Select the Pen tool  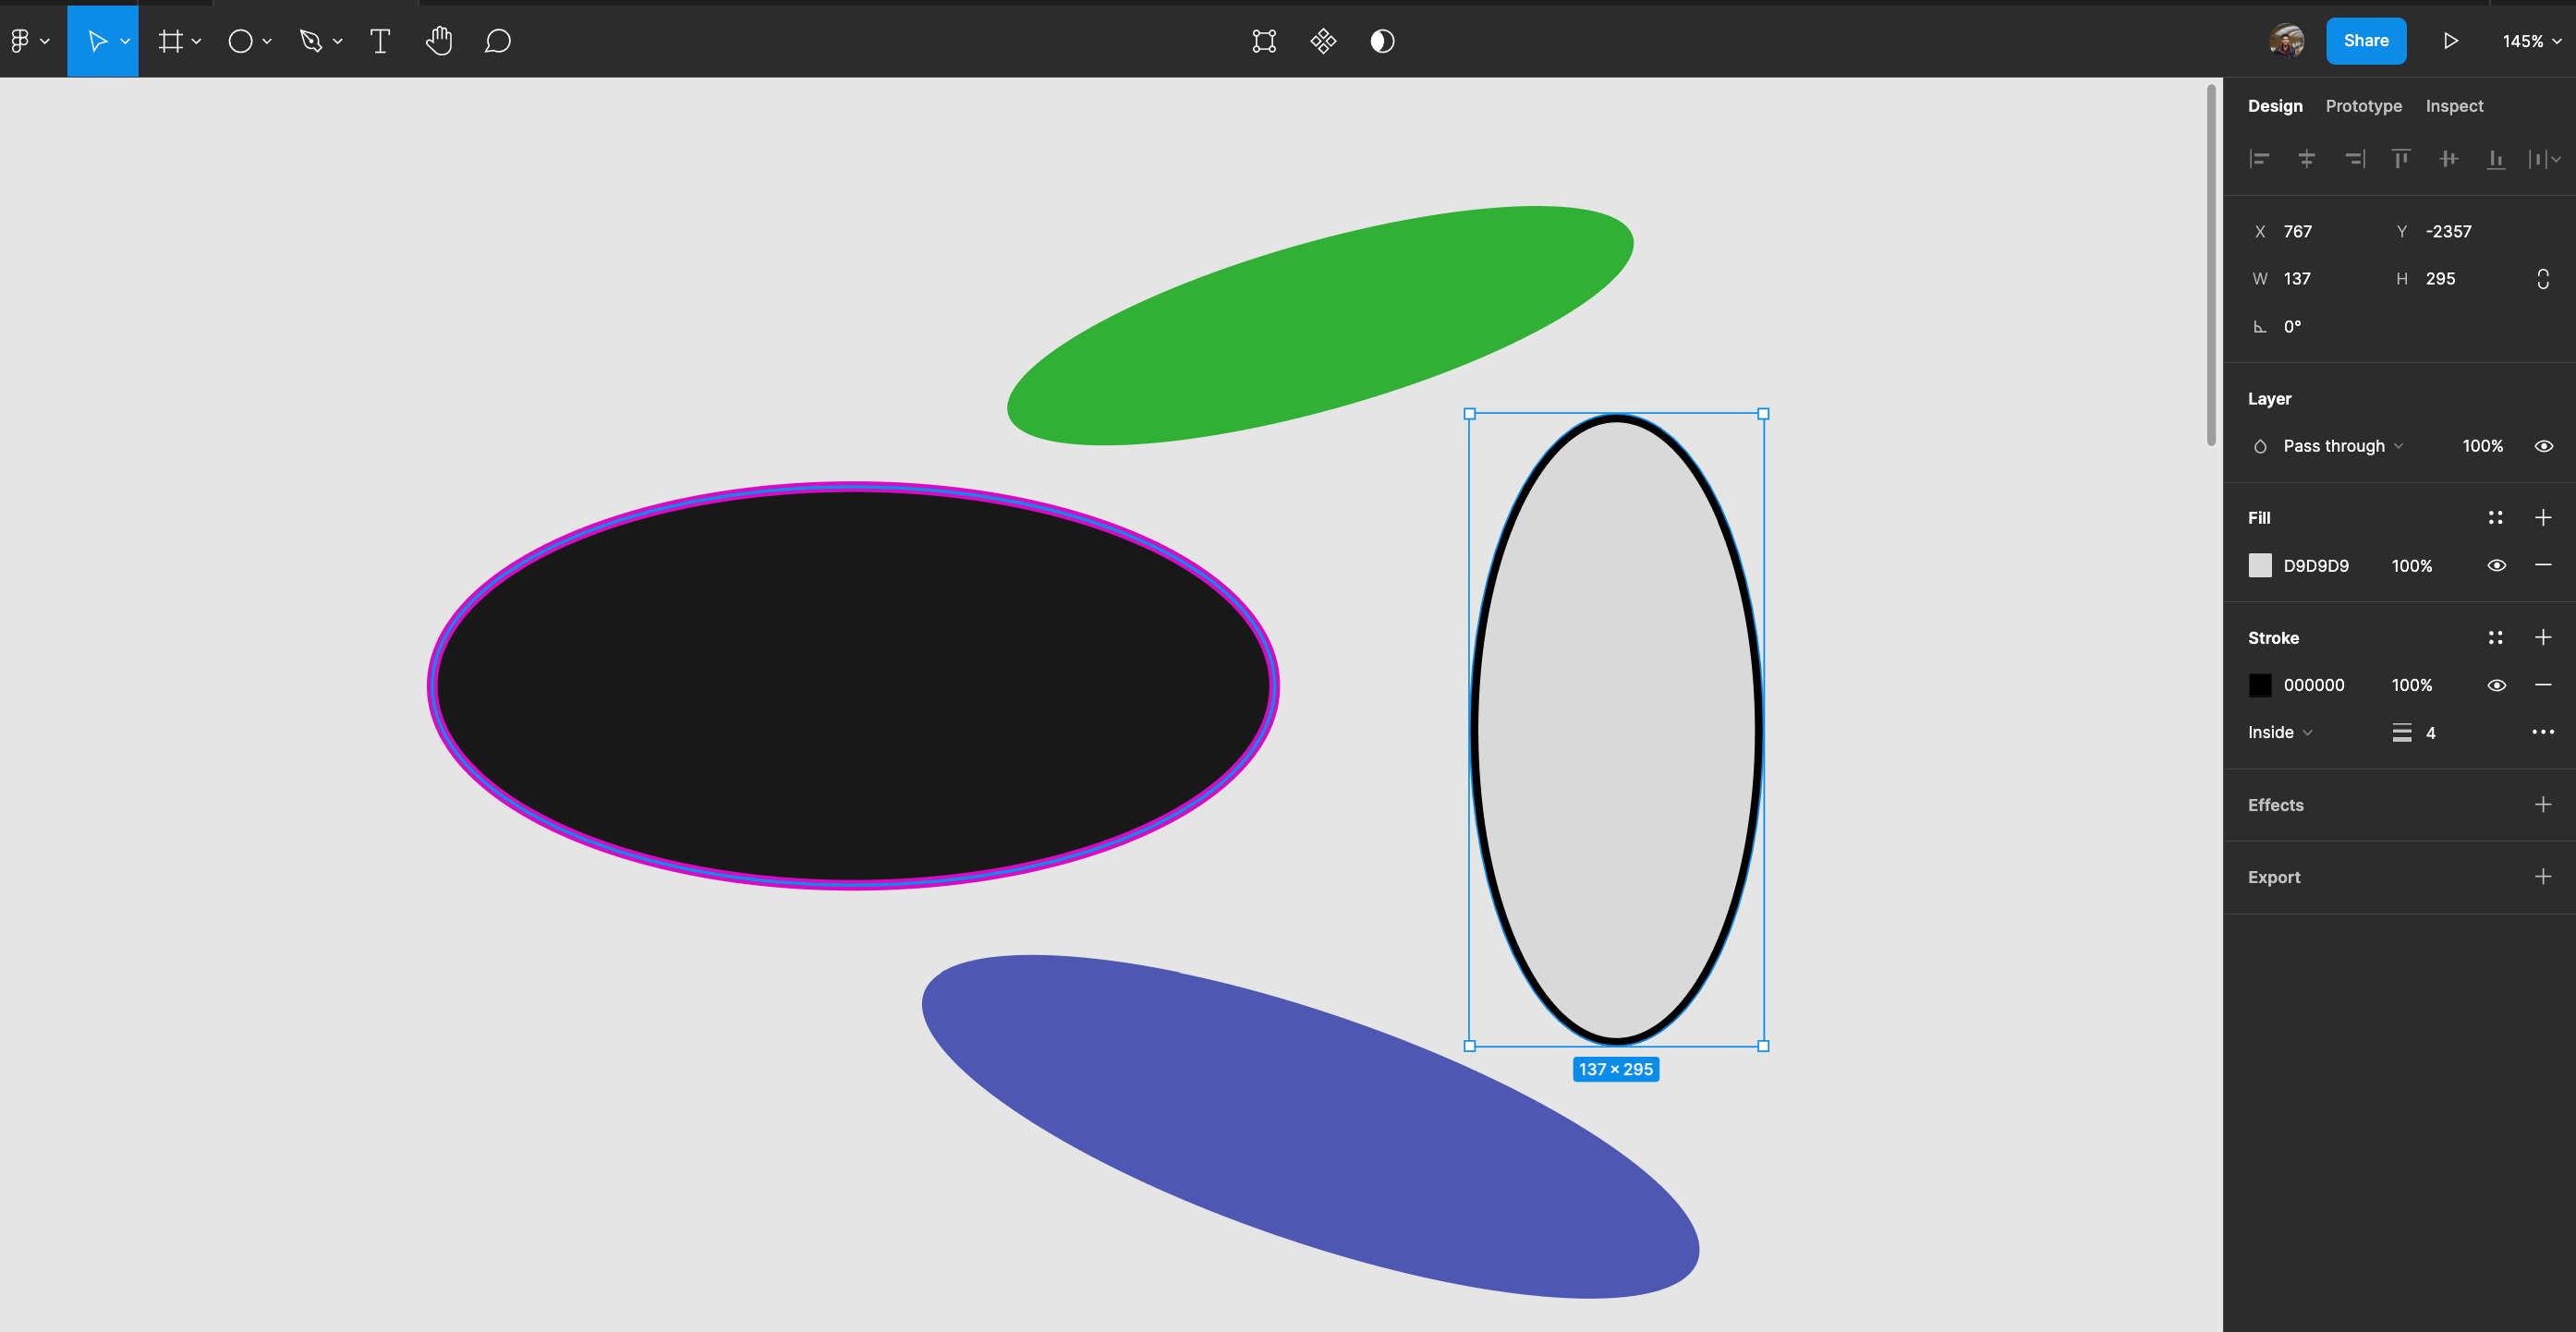312,41
